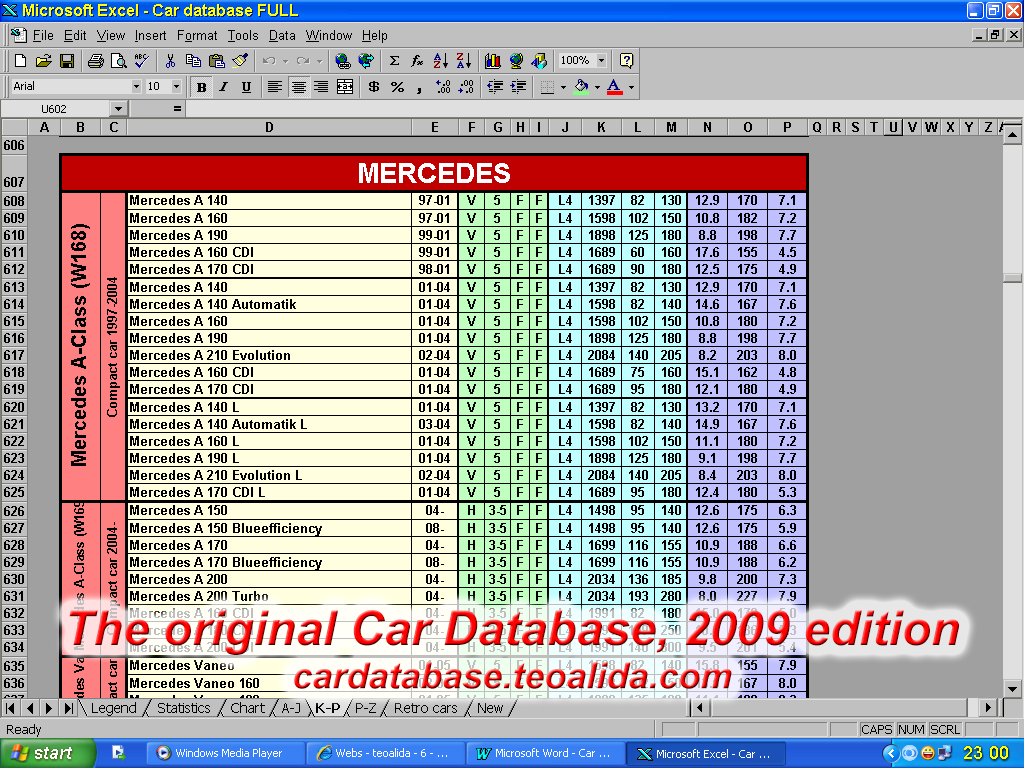Toggle Italic formatting button
This screenshot has height=768, width=1024.
click(223, 87)
